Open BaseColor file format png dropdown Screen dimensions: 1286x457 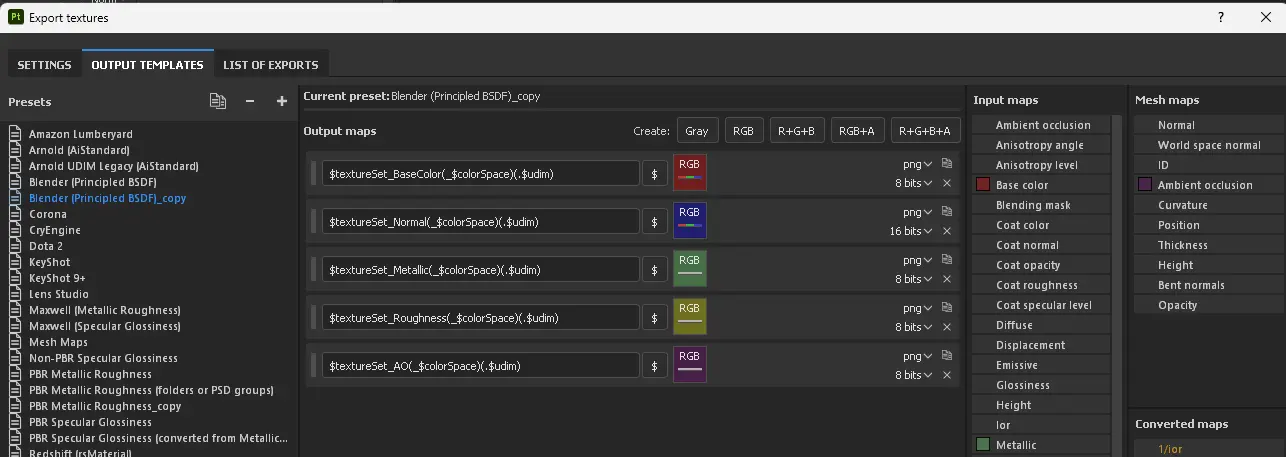pos(917,164)
